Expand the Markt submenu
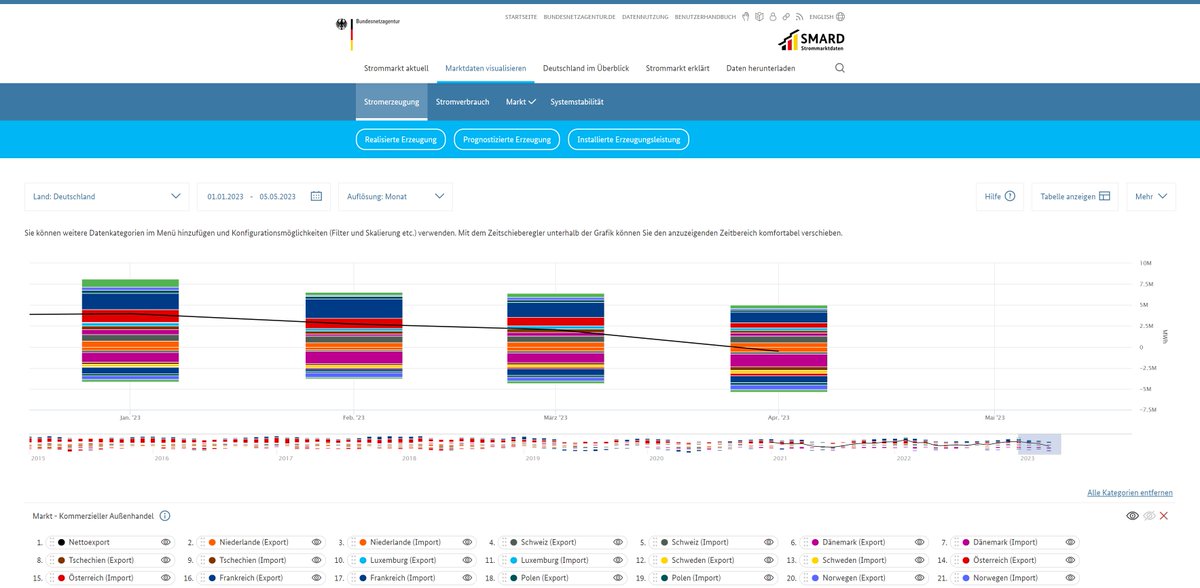Viewport: 1200px width, 588px height. pyautogui.click(x=521, y=102)
